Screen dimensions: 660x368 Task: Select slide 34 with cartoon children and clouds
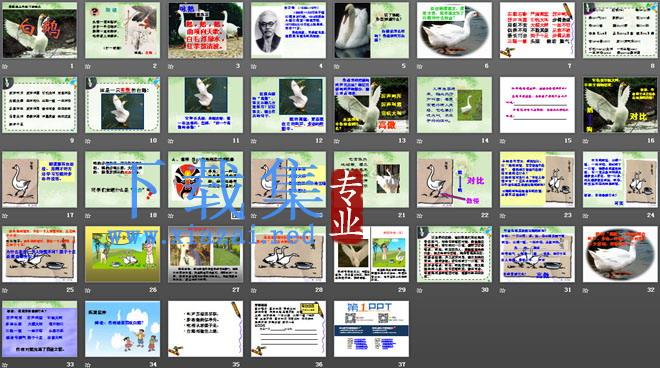pyautogui.click(x=122, y=329)
